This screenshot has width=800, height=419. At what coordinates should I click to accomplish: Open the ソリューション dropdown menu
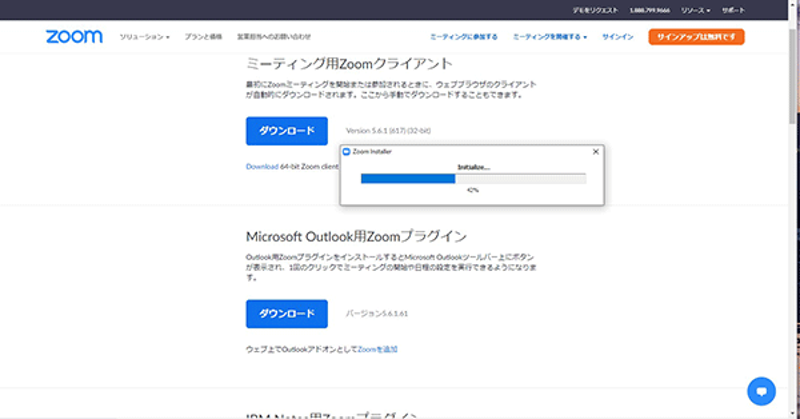144,37
